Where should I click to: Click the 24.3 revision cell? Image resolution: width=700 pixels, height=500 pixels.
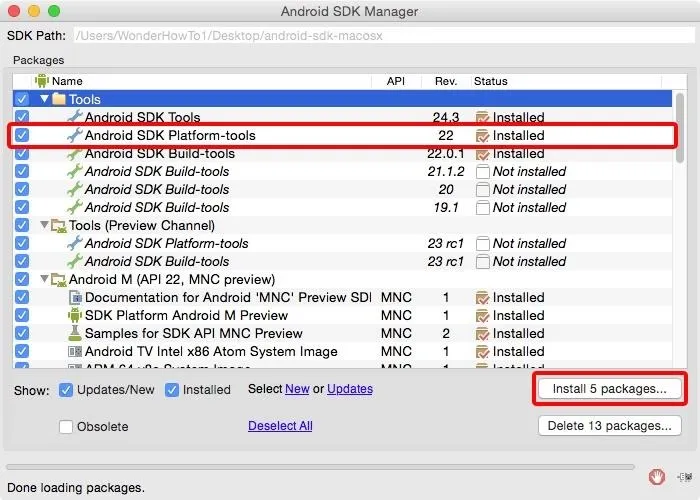[x=446, y=117]
